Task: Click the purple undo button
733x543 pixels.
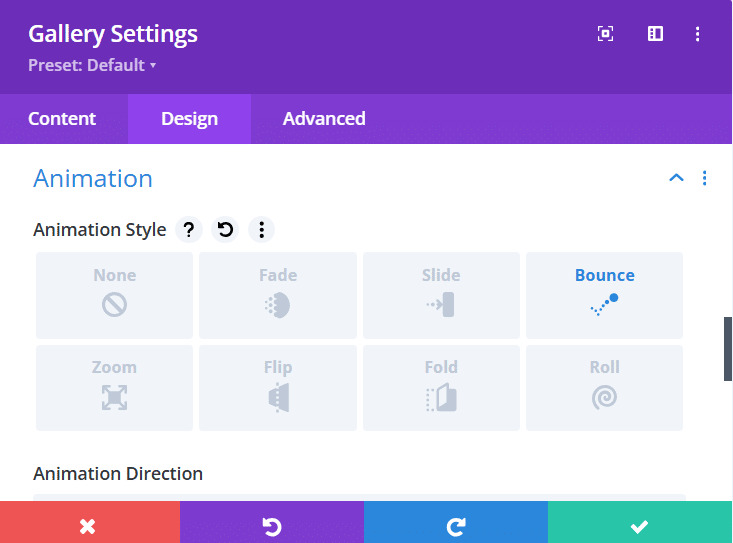Action: (272, 523)
